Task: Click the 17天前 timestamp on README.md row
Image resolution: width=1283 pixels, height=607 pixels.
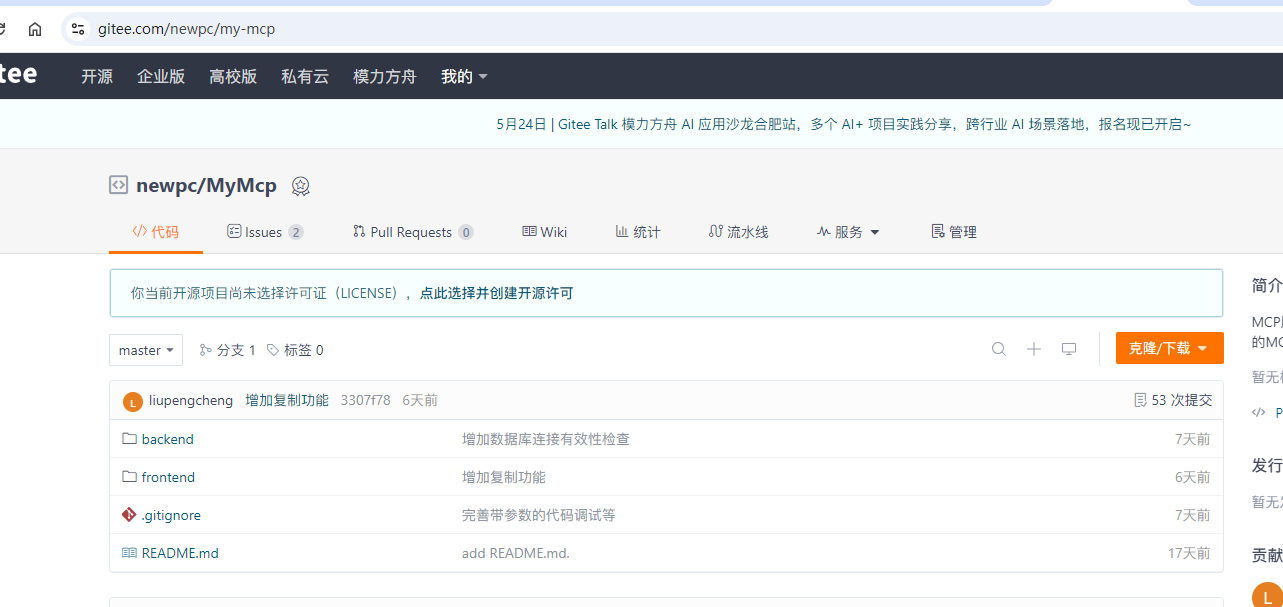Action: click(1189, 553)
